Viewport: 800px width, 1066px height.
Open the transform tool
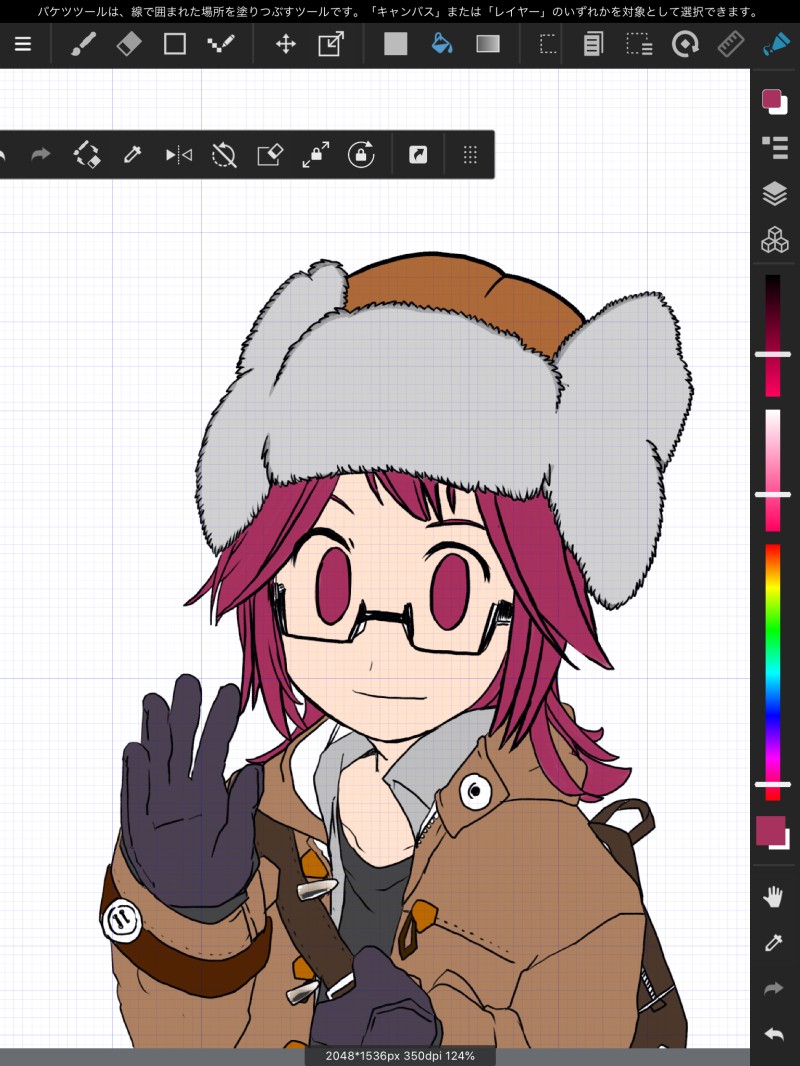coord(331,44)
